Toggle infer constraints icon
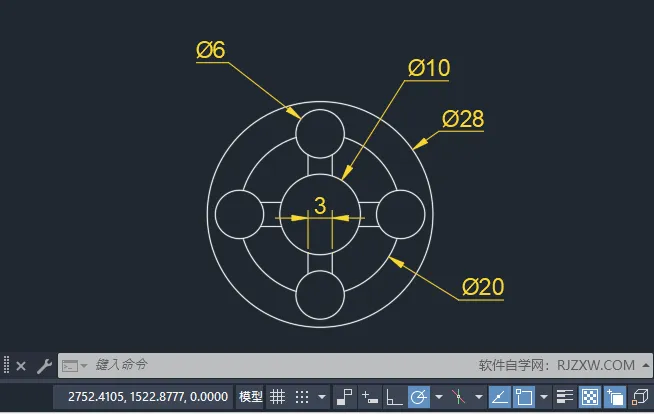This screenshot has width=654, height=414. pos(345,396)
